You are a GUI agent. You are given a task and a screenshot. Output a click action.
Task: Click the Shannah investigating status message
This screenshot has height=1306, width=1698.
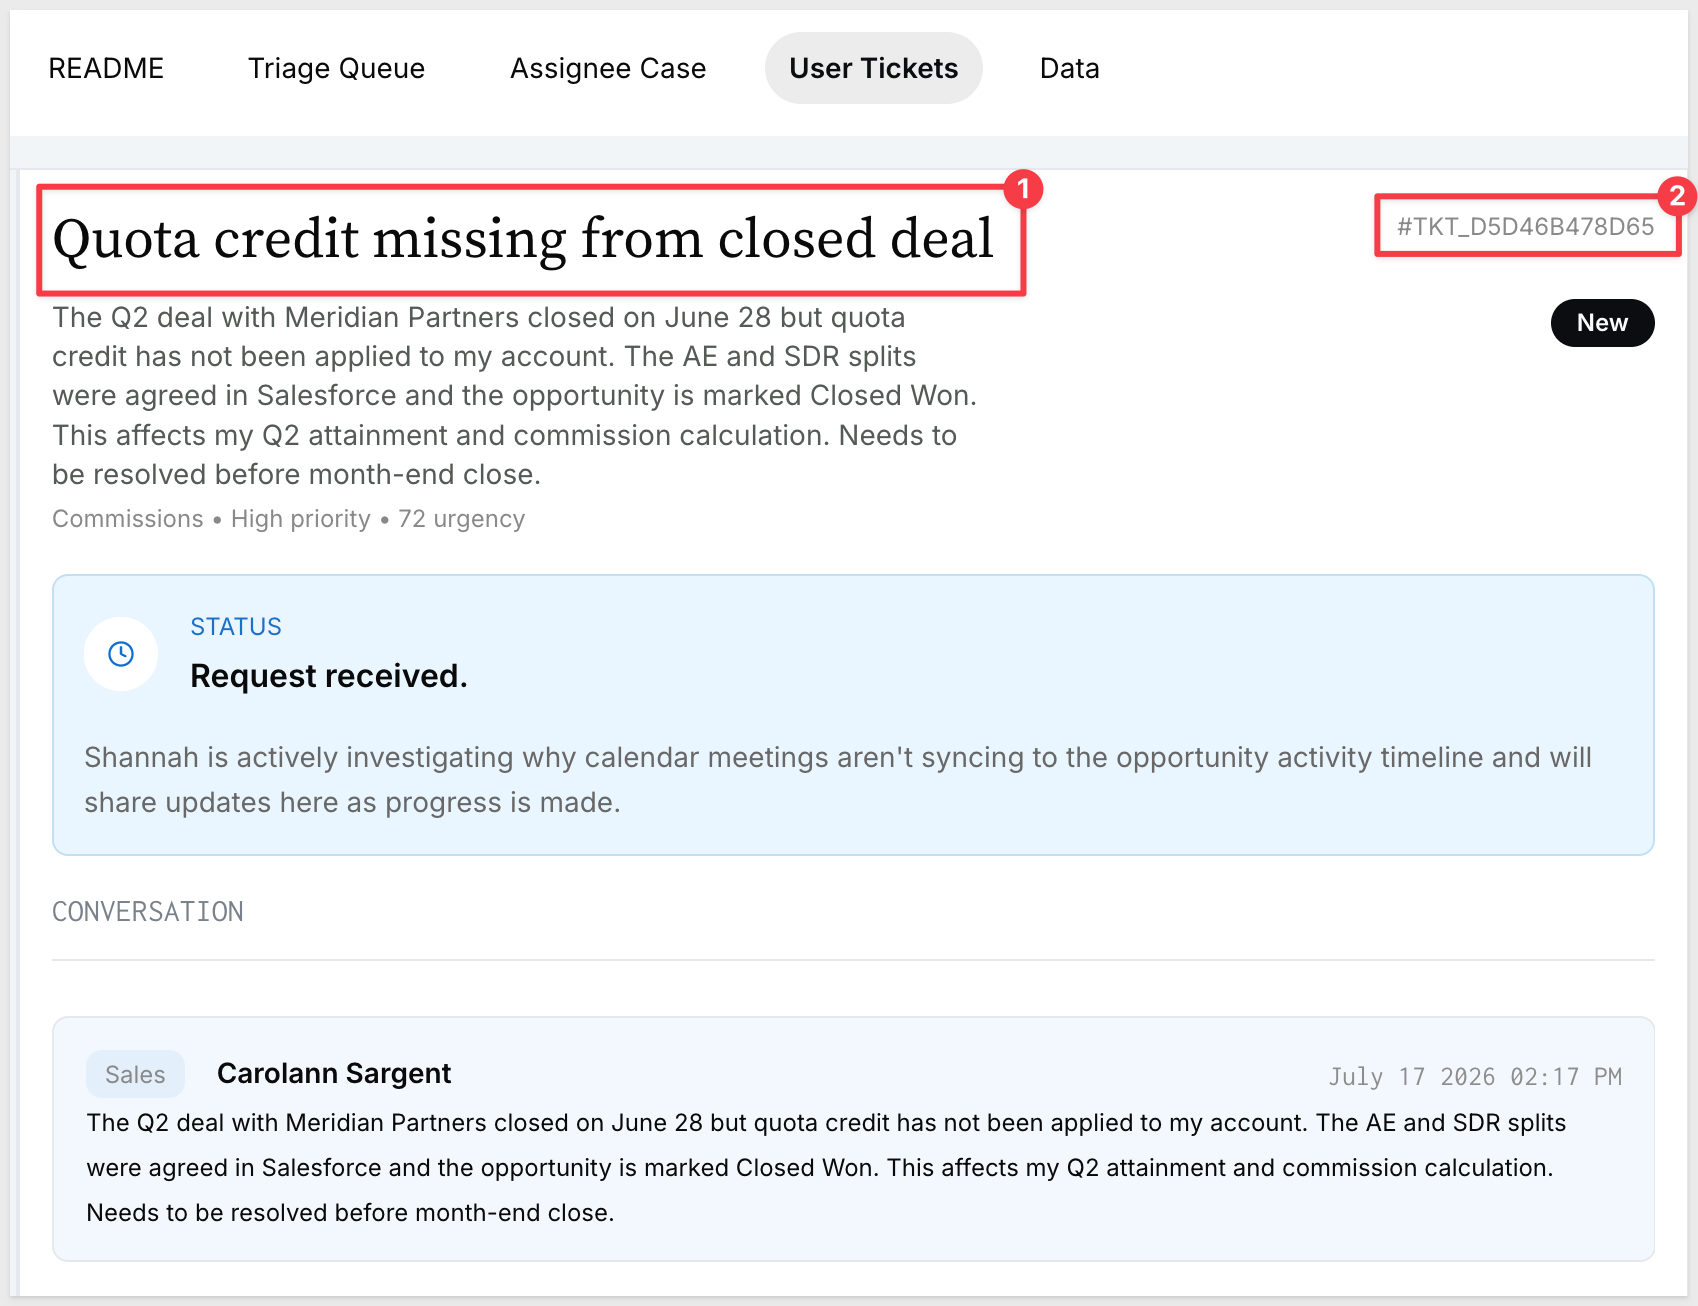[838, 780]
